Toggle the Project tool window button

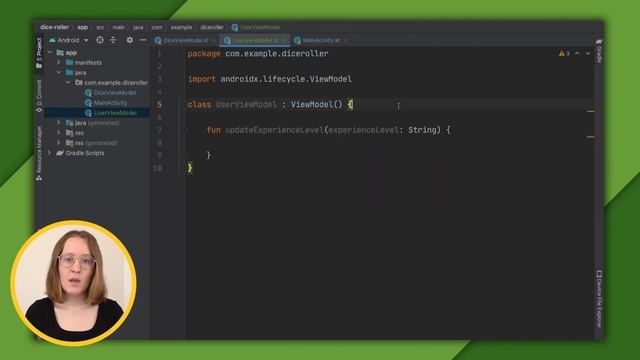point(39,53)
